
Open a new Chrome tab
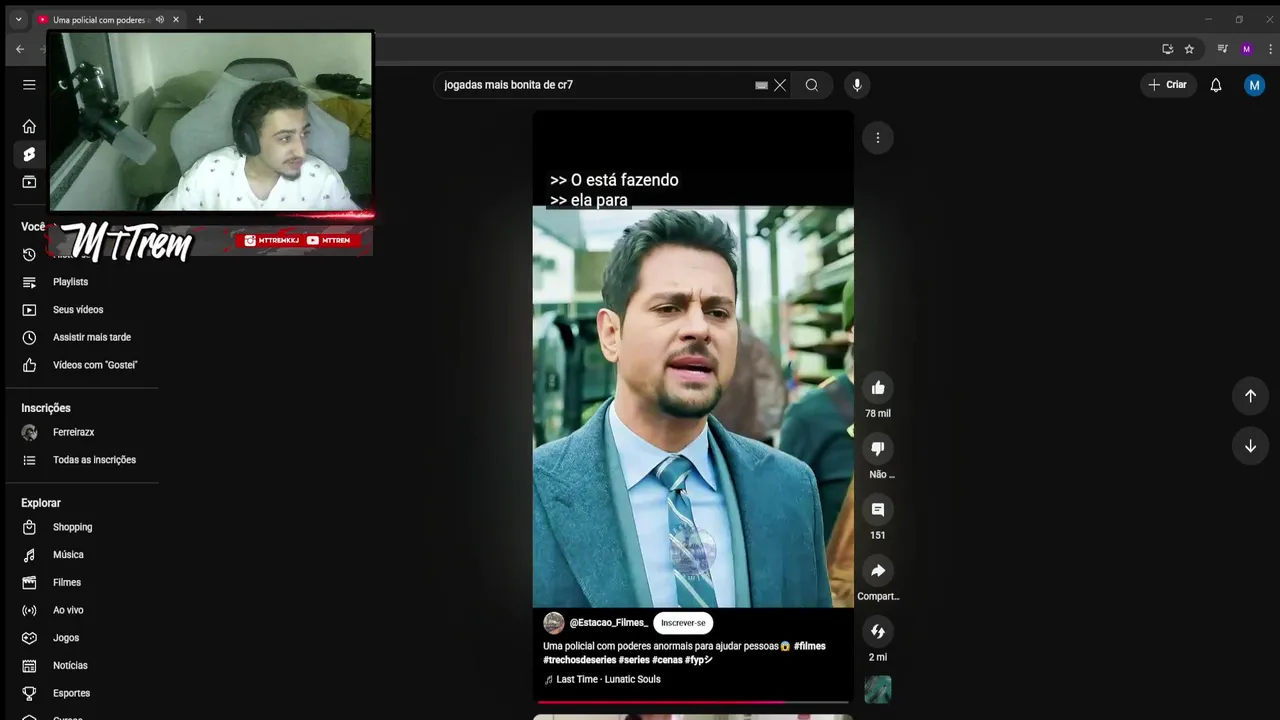pyautogui.click(x=200, y=19)
